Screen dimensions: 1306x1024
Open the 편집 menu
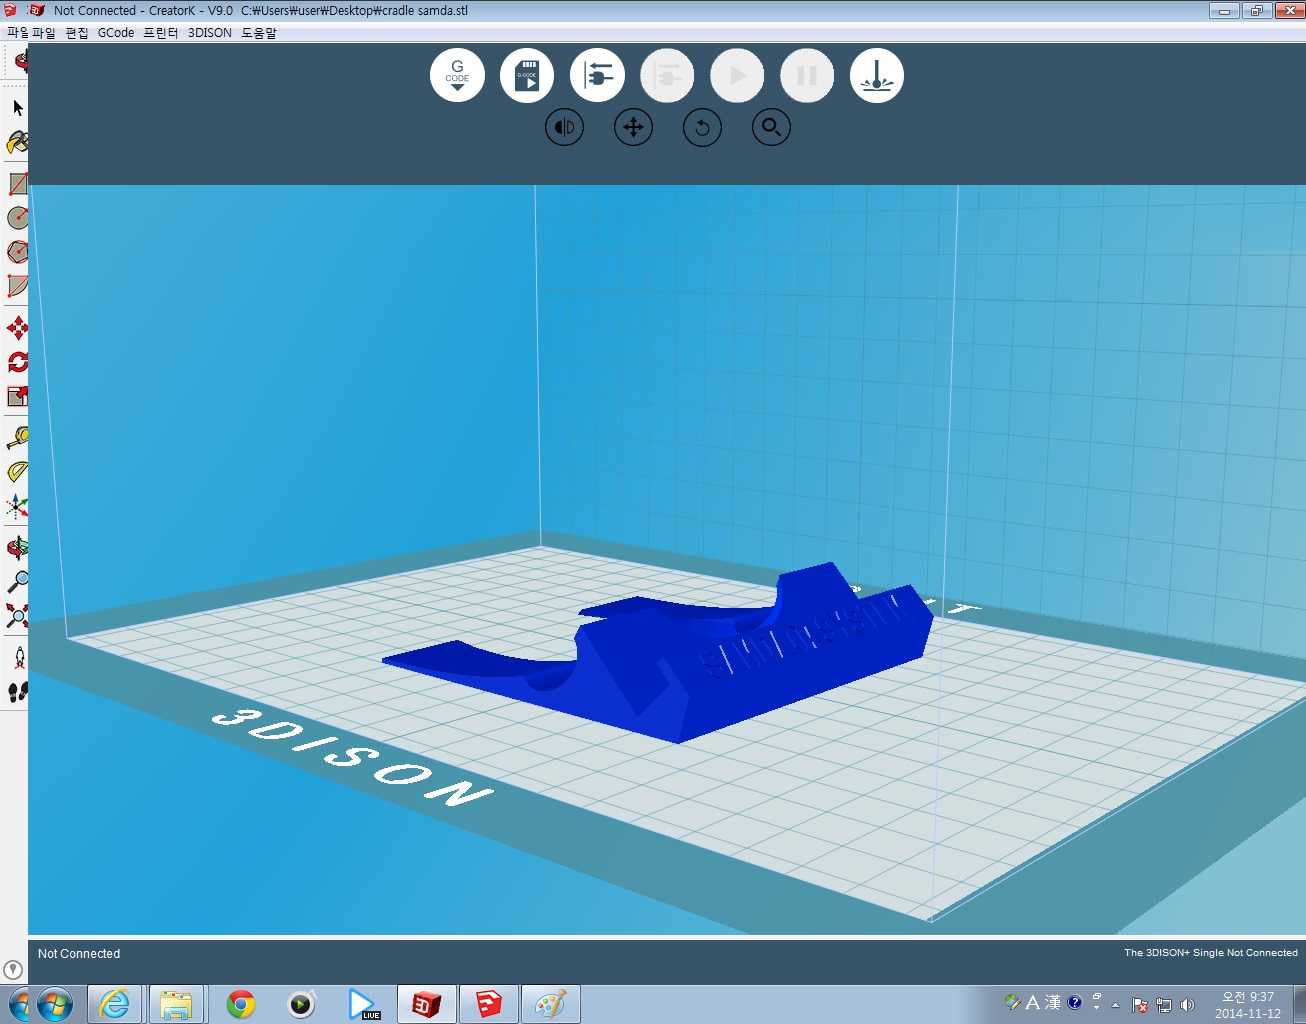77,33
